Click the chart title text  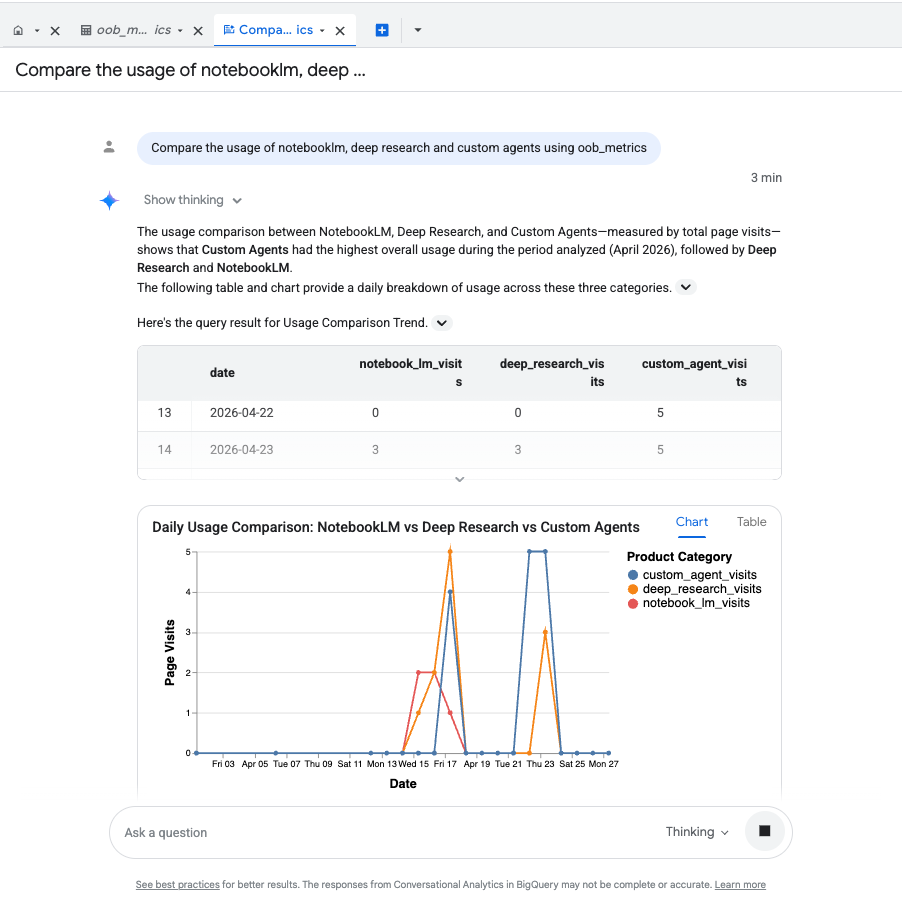[395, 527]
